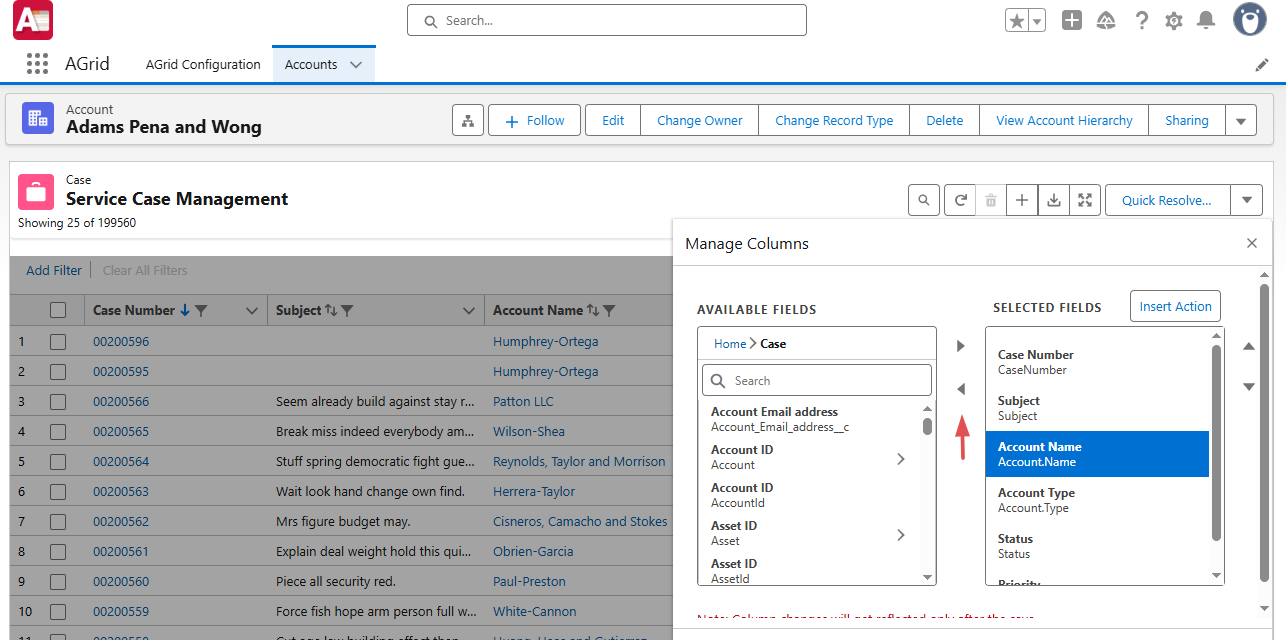Open Case Number column menu chevron
Screen dimensions: 1286x640
point(252,311)
